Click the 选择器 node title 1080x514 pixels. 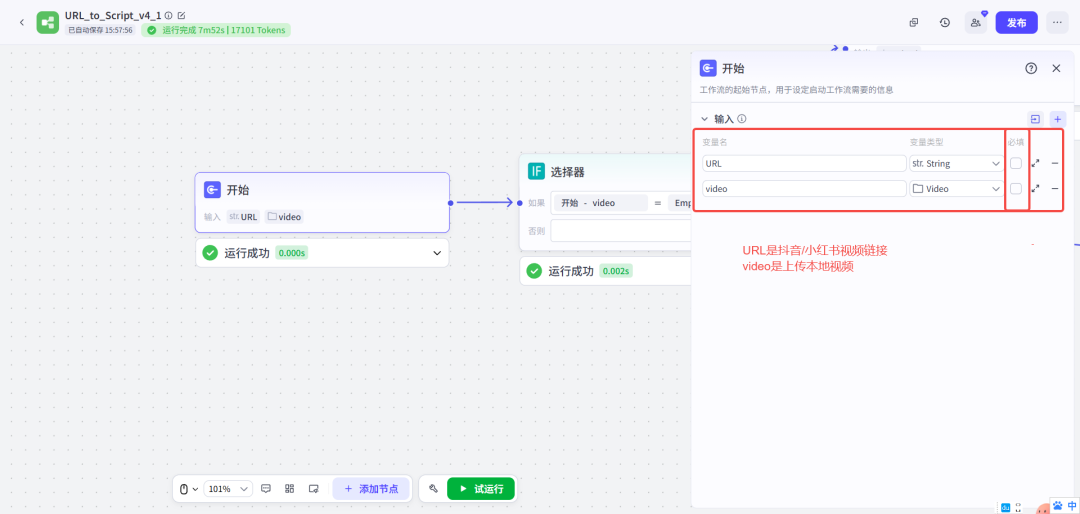[x=568, y=172]
